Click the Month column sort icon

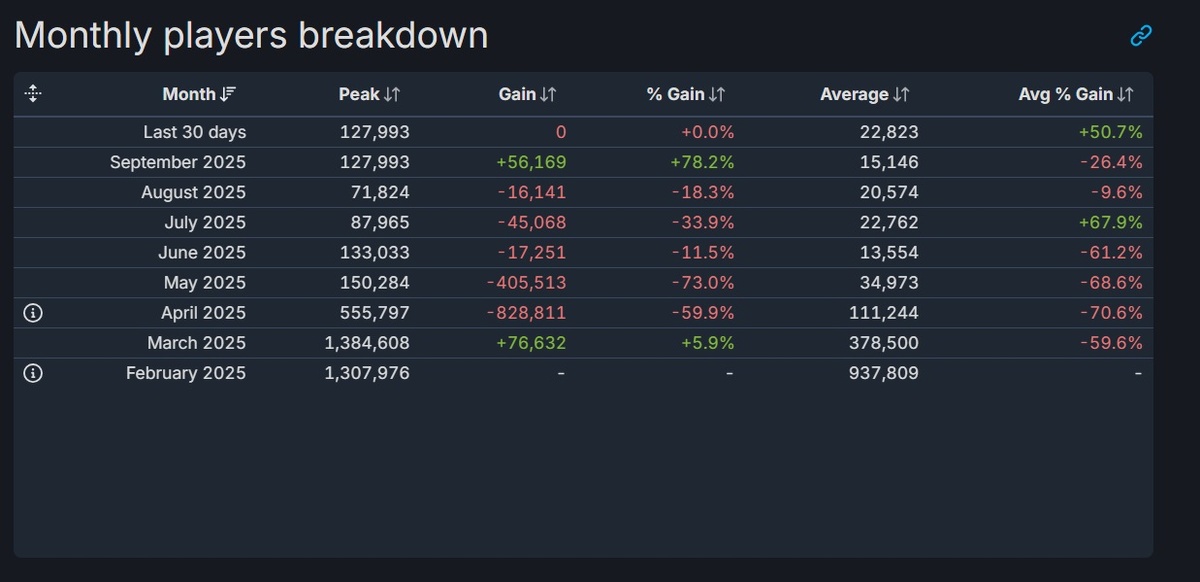tap(229, 94)
